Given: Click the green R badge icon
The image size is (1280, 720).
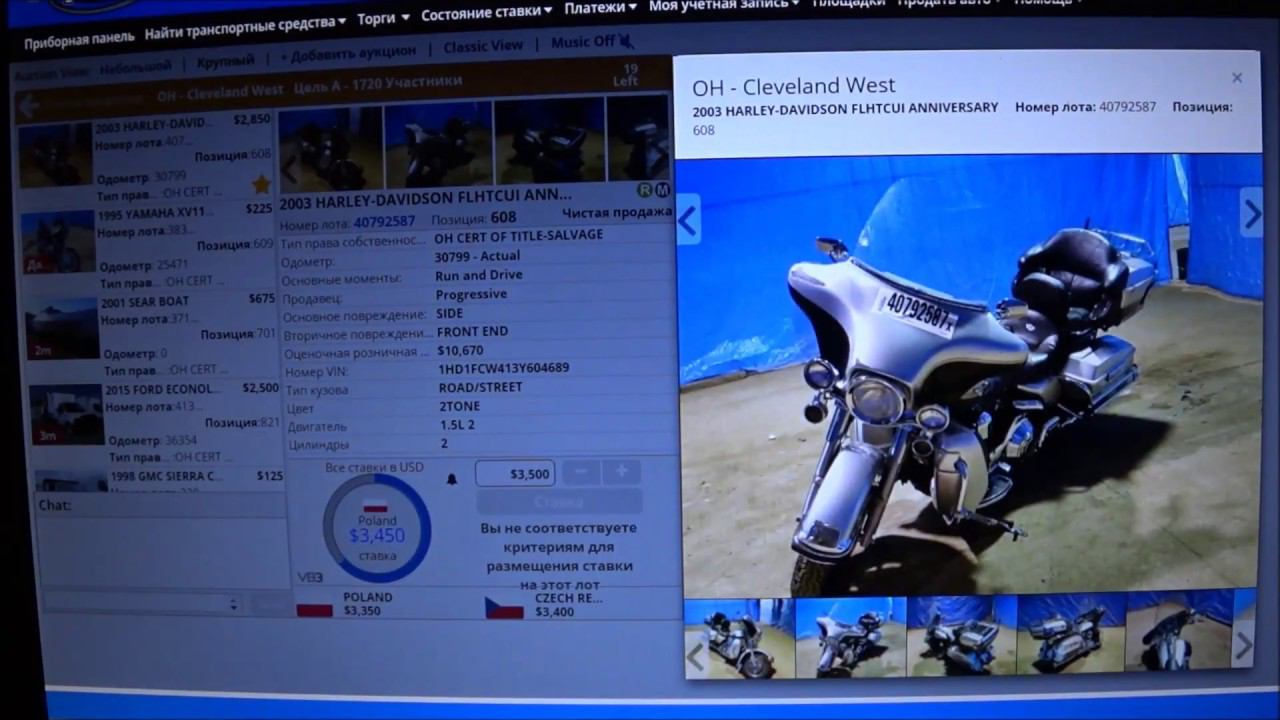Looking at the screenshot, I should click(x=645, y=189).
